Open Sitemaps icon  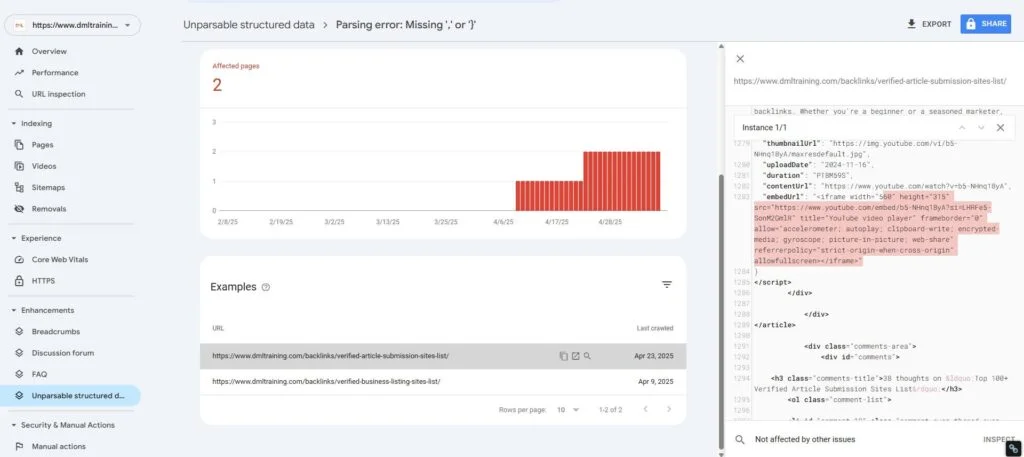[19, 187]
